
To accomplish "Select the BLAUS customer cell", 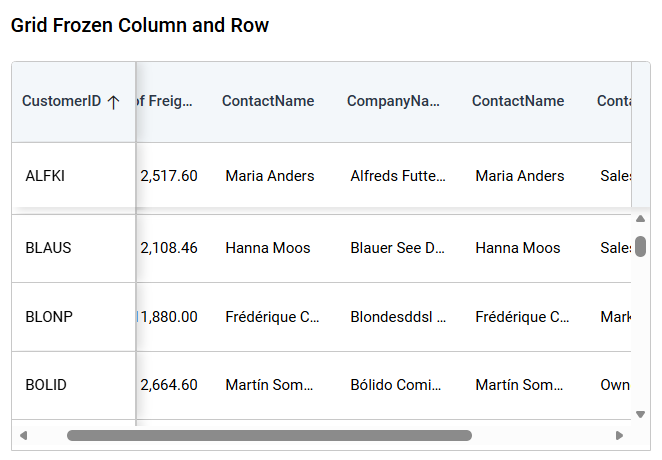I will 48,248.
